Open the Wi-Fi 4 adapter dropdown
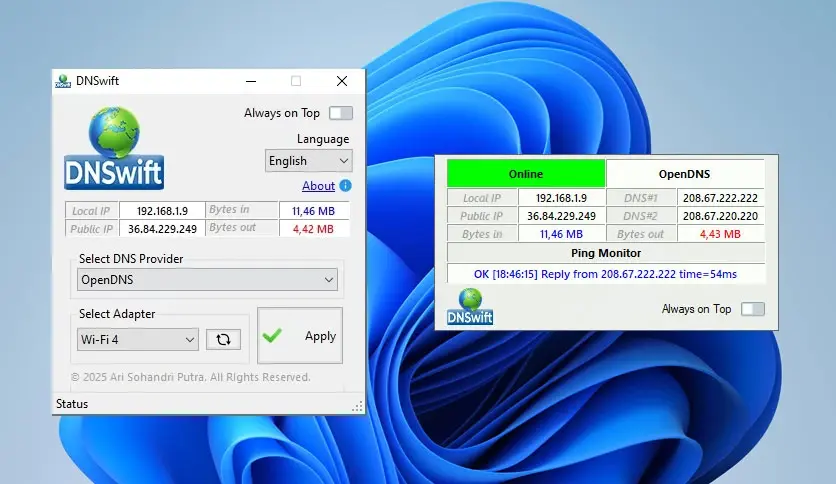The width and height of the screenshot is (836, 484). click(138, 339)
